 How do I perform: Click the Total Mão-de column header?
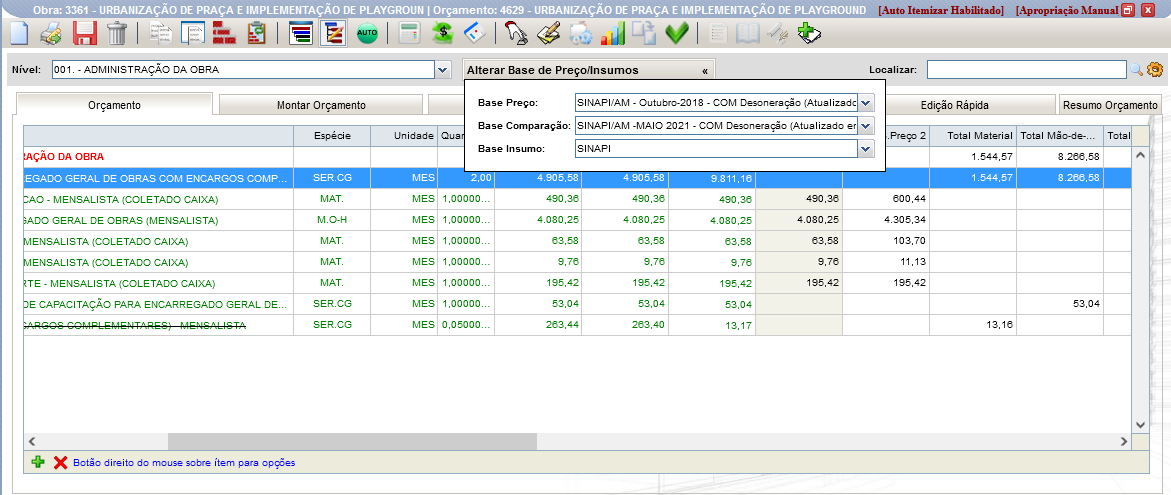[x=1060, y=136]
